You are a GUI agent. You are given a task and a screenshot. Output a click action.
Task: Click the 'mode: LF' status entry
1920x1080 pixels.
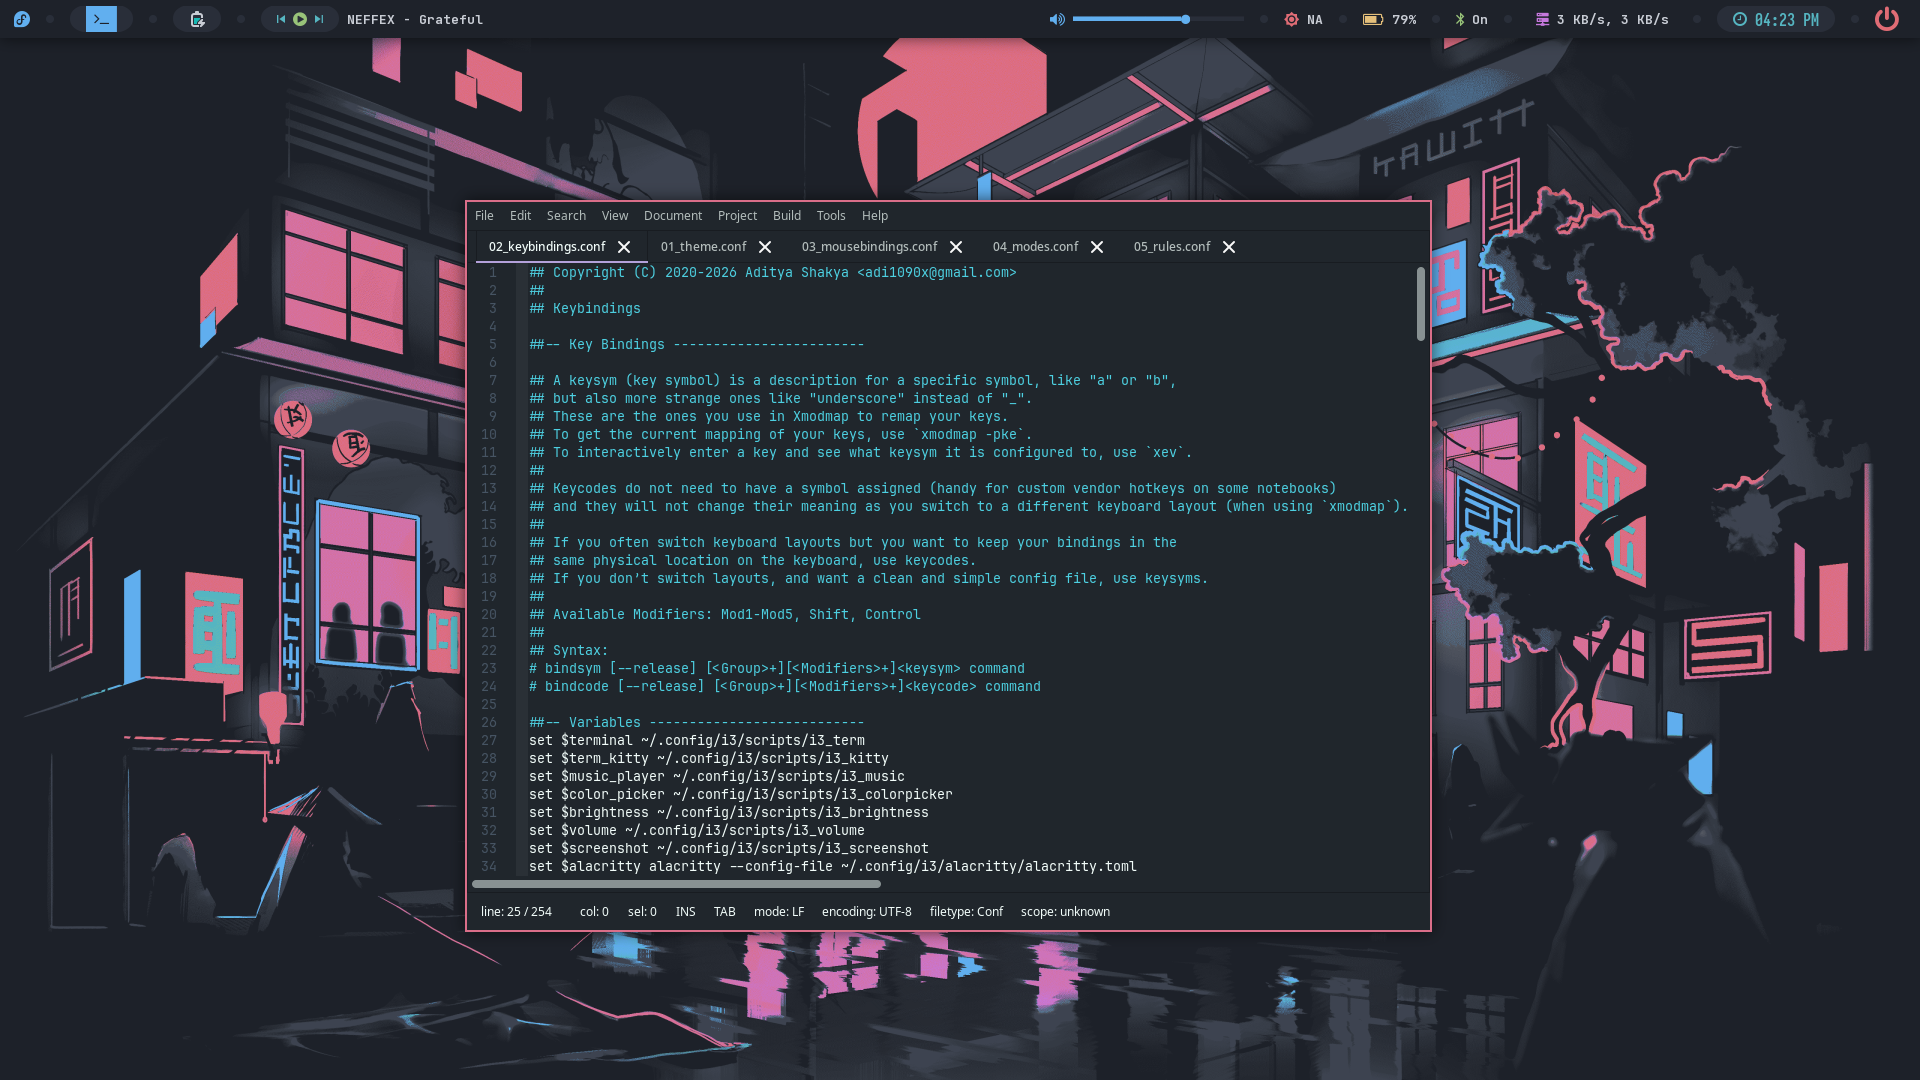(779, 911)
